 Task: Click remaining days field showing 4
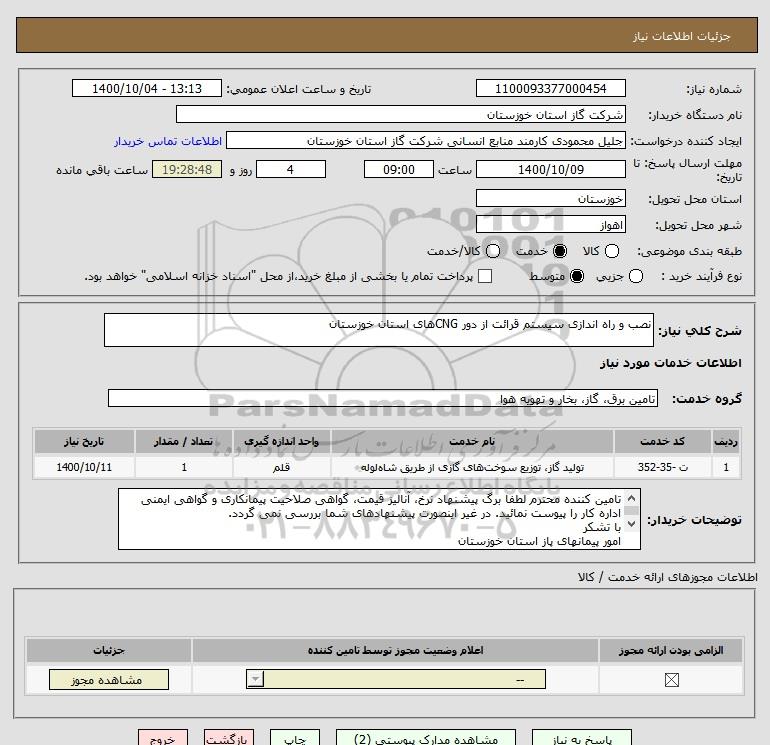pos(291,169)
